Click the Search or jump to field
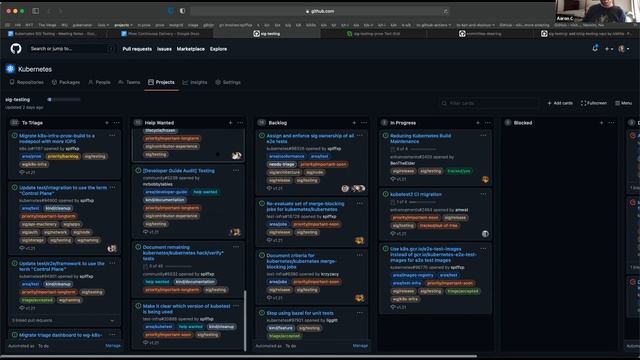This screenshot has width=640, height=360. (72, 49)
